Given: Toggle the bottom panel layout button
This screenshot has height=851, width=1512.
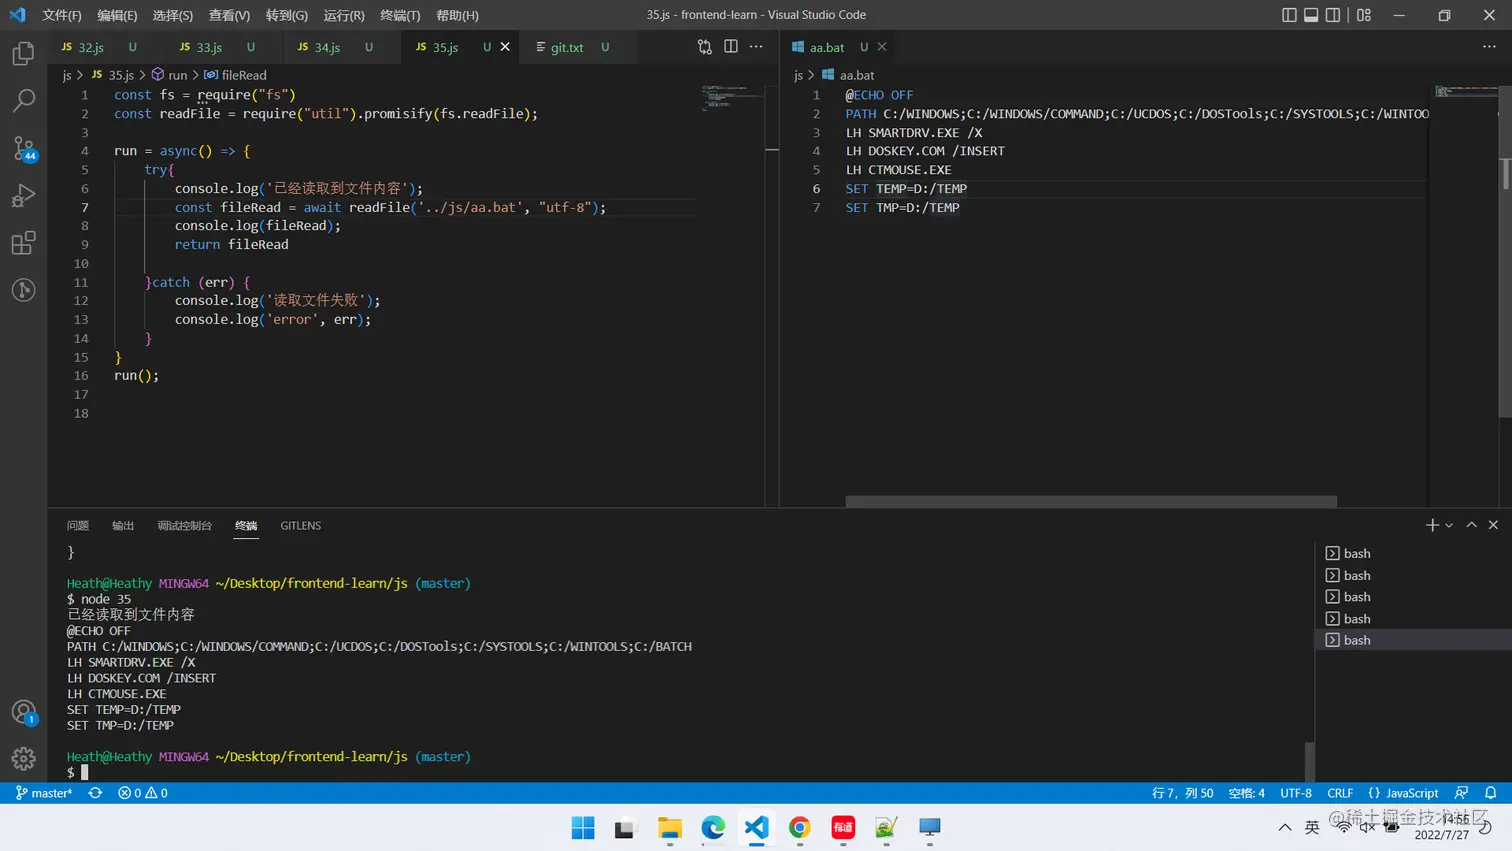Looking at the screenshot, I should [1311, 15].
